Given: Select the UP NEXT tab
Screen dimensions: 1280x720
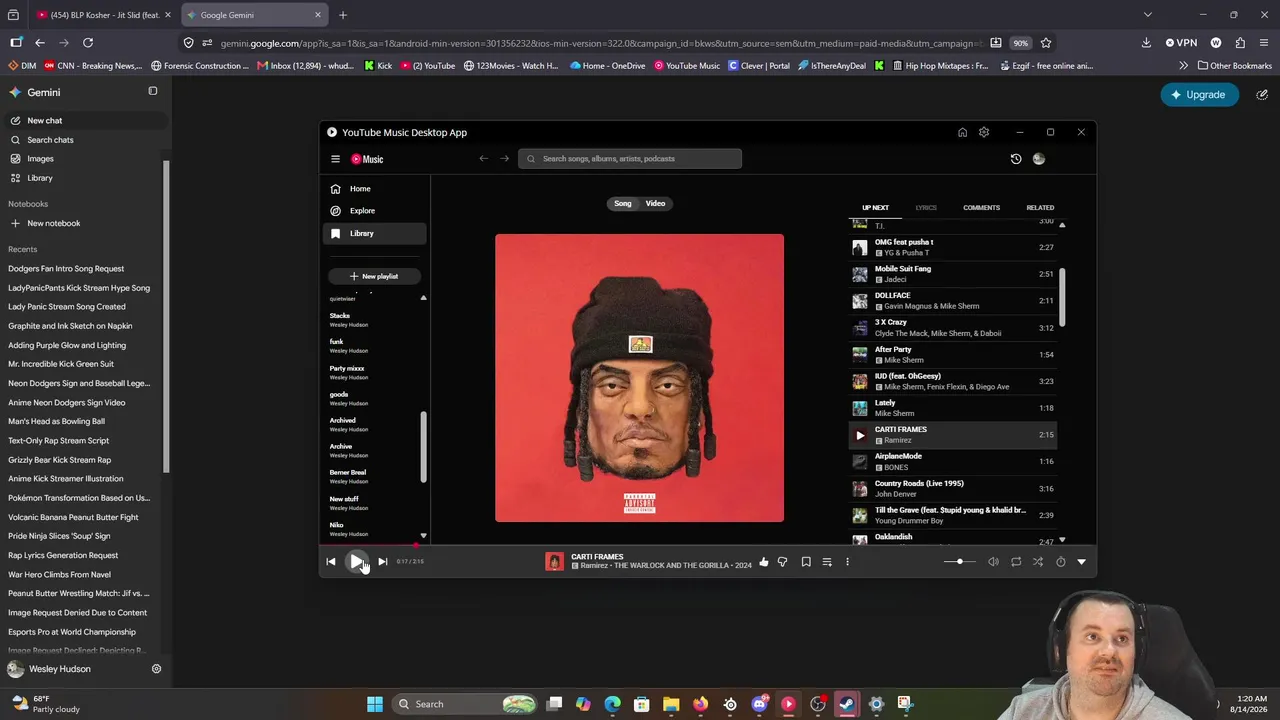Looking at the screenshot, I should [x=875, y=208].
